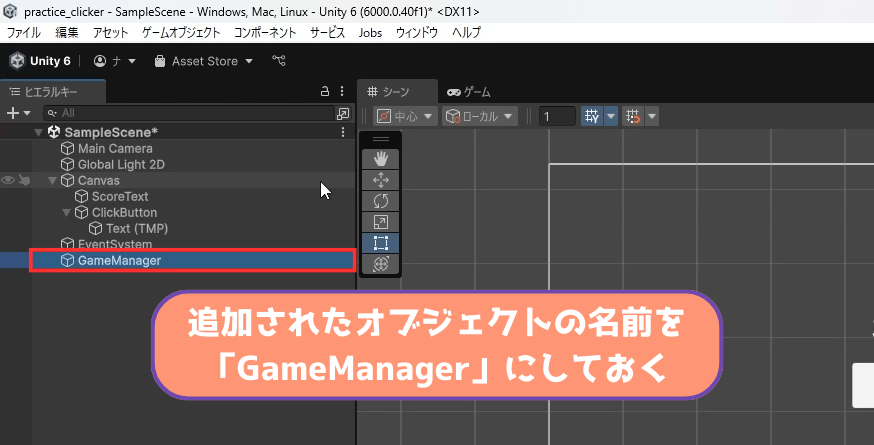Switch to the ゲーム tab
The image size is (874, 445).
click(x=469, y=92)
